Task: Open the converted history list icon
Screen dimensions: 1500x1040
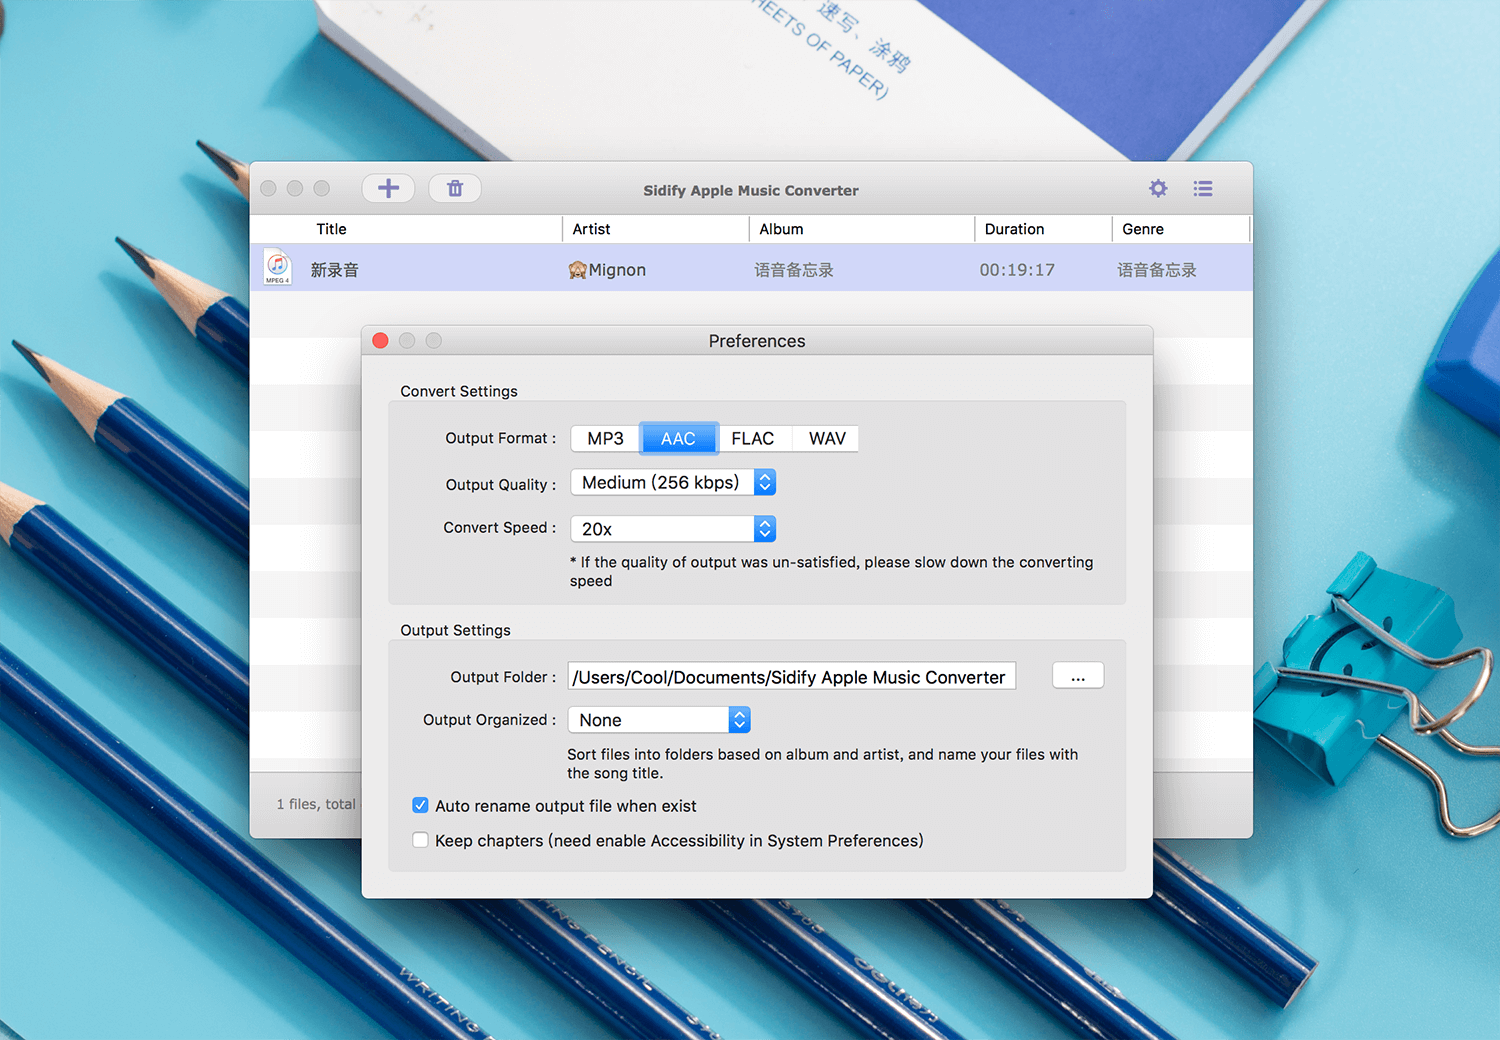Action: pos(1203,188)
